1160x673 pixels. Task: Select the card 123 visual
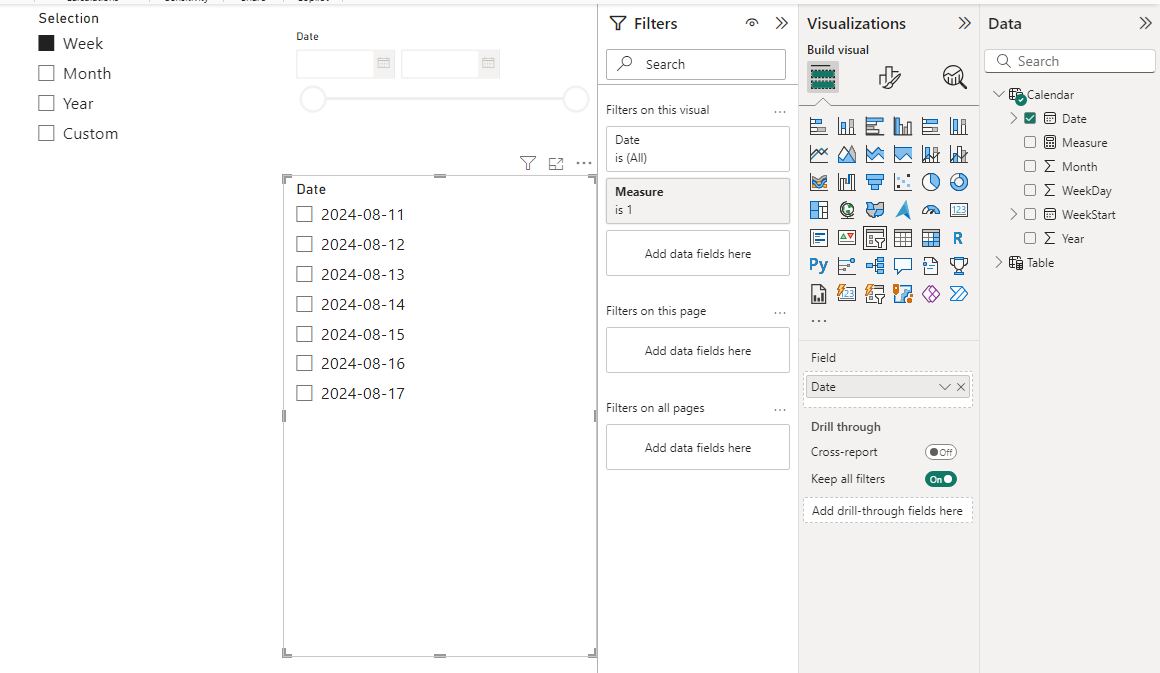959,210
